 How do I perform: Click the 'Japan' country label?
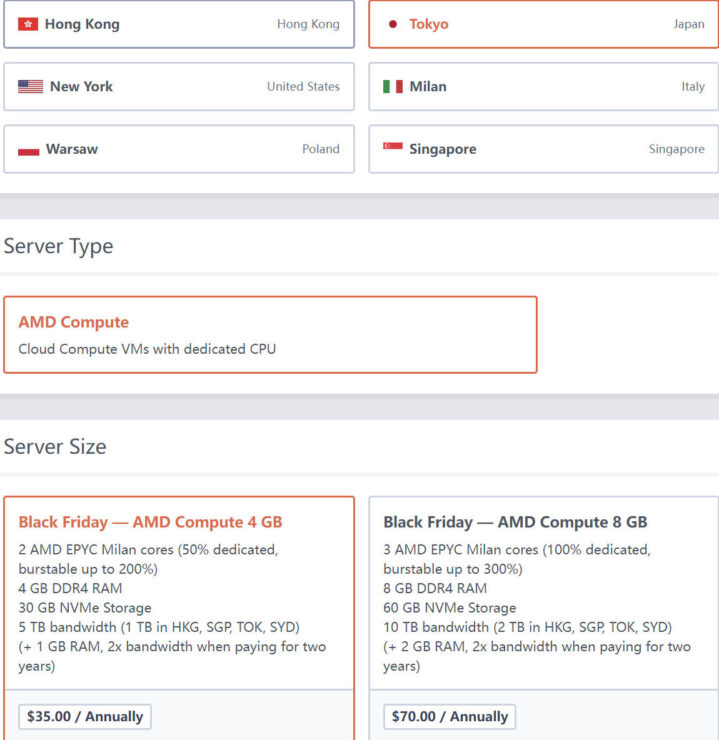(x=689, y=24)
